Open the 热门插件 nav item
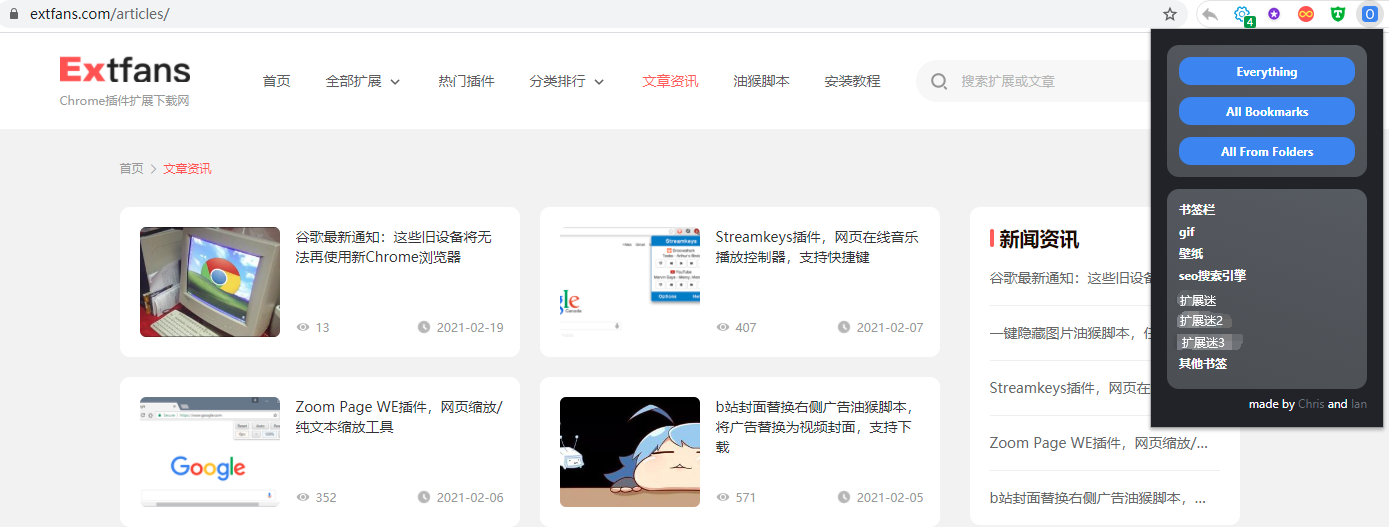Viewport: 1389px width, 527px height. tap(466, 81)
